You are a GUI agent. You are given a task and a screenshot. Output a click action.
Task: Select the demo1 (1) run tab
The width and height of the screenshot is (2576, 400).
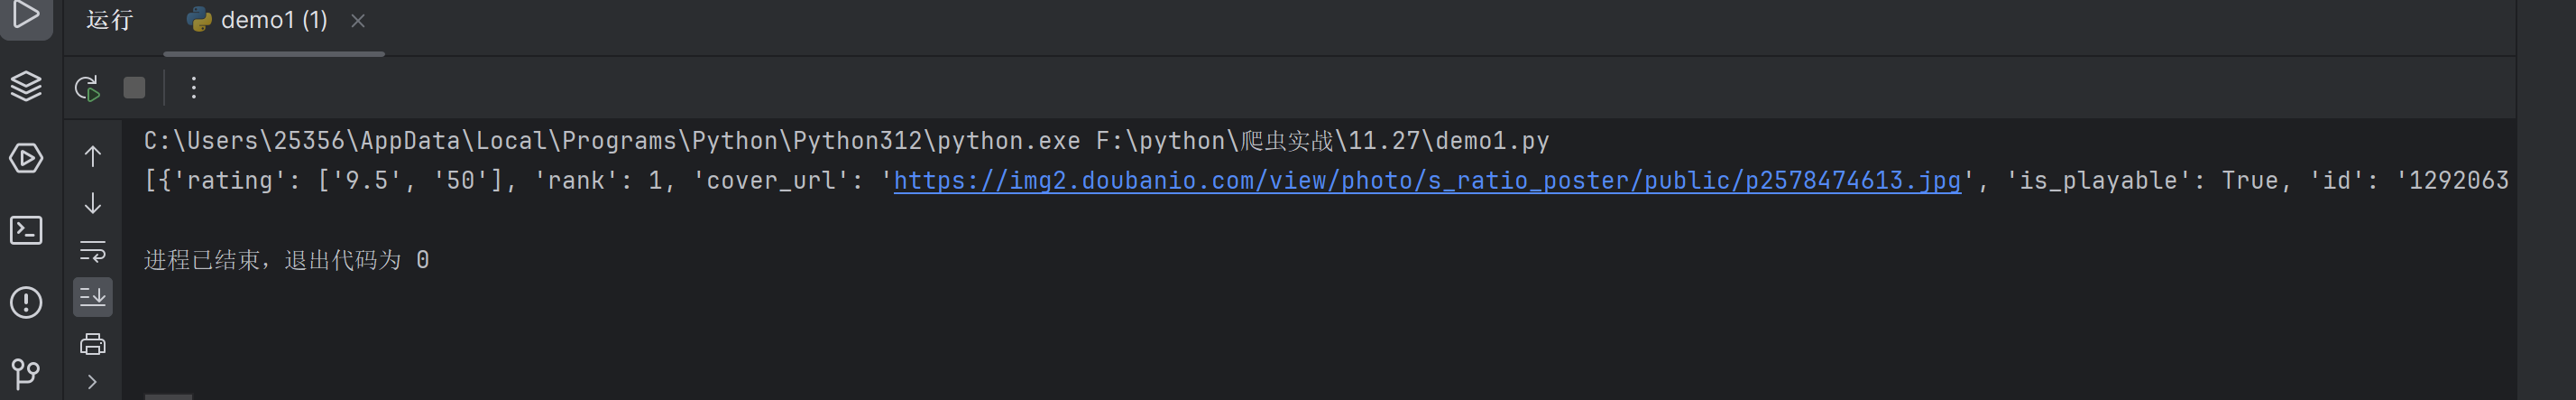point(258,20)
